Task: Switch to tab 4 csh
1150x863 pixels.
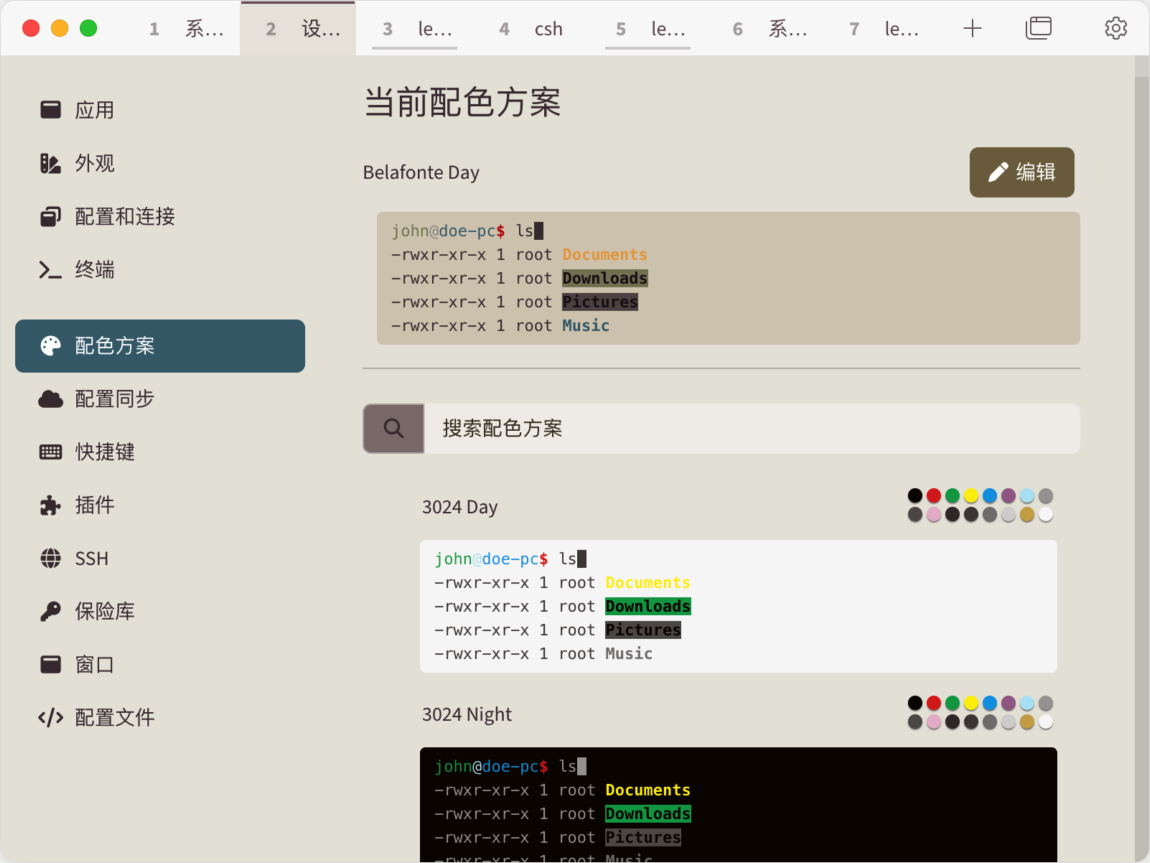Action: tap(532, 29)
